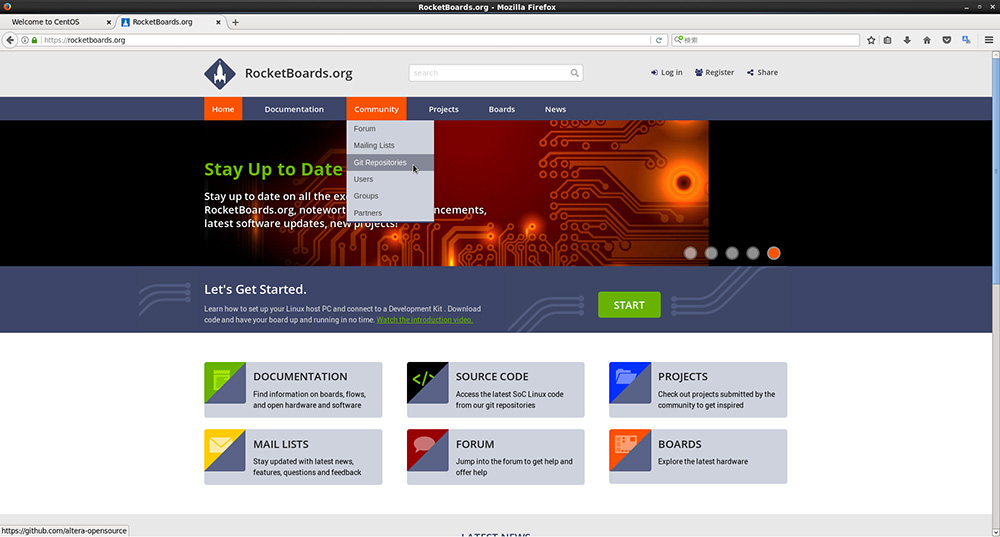Open the Documentation navigation item

[x=294, y=109]
